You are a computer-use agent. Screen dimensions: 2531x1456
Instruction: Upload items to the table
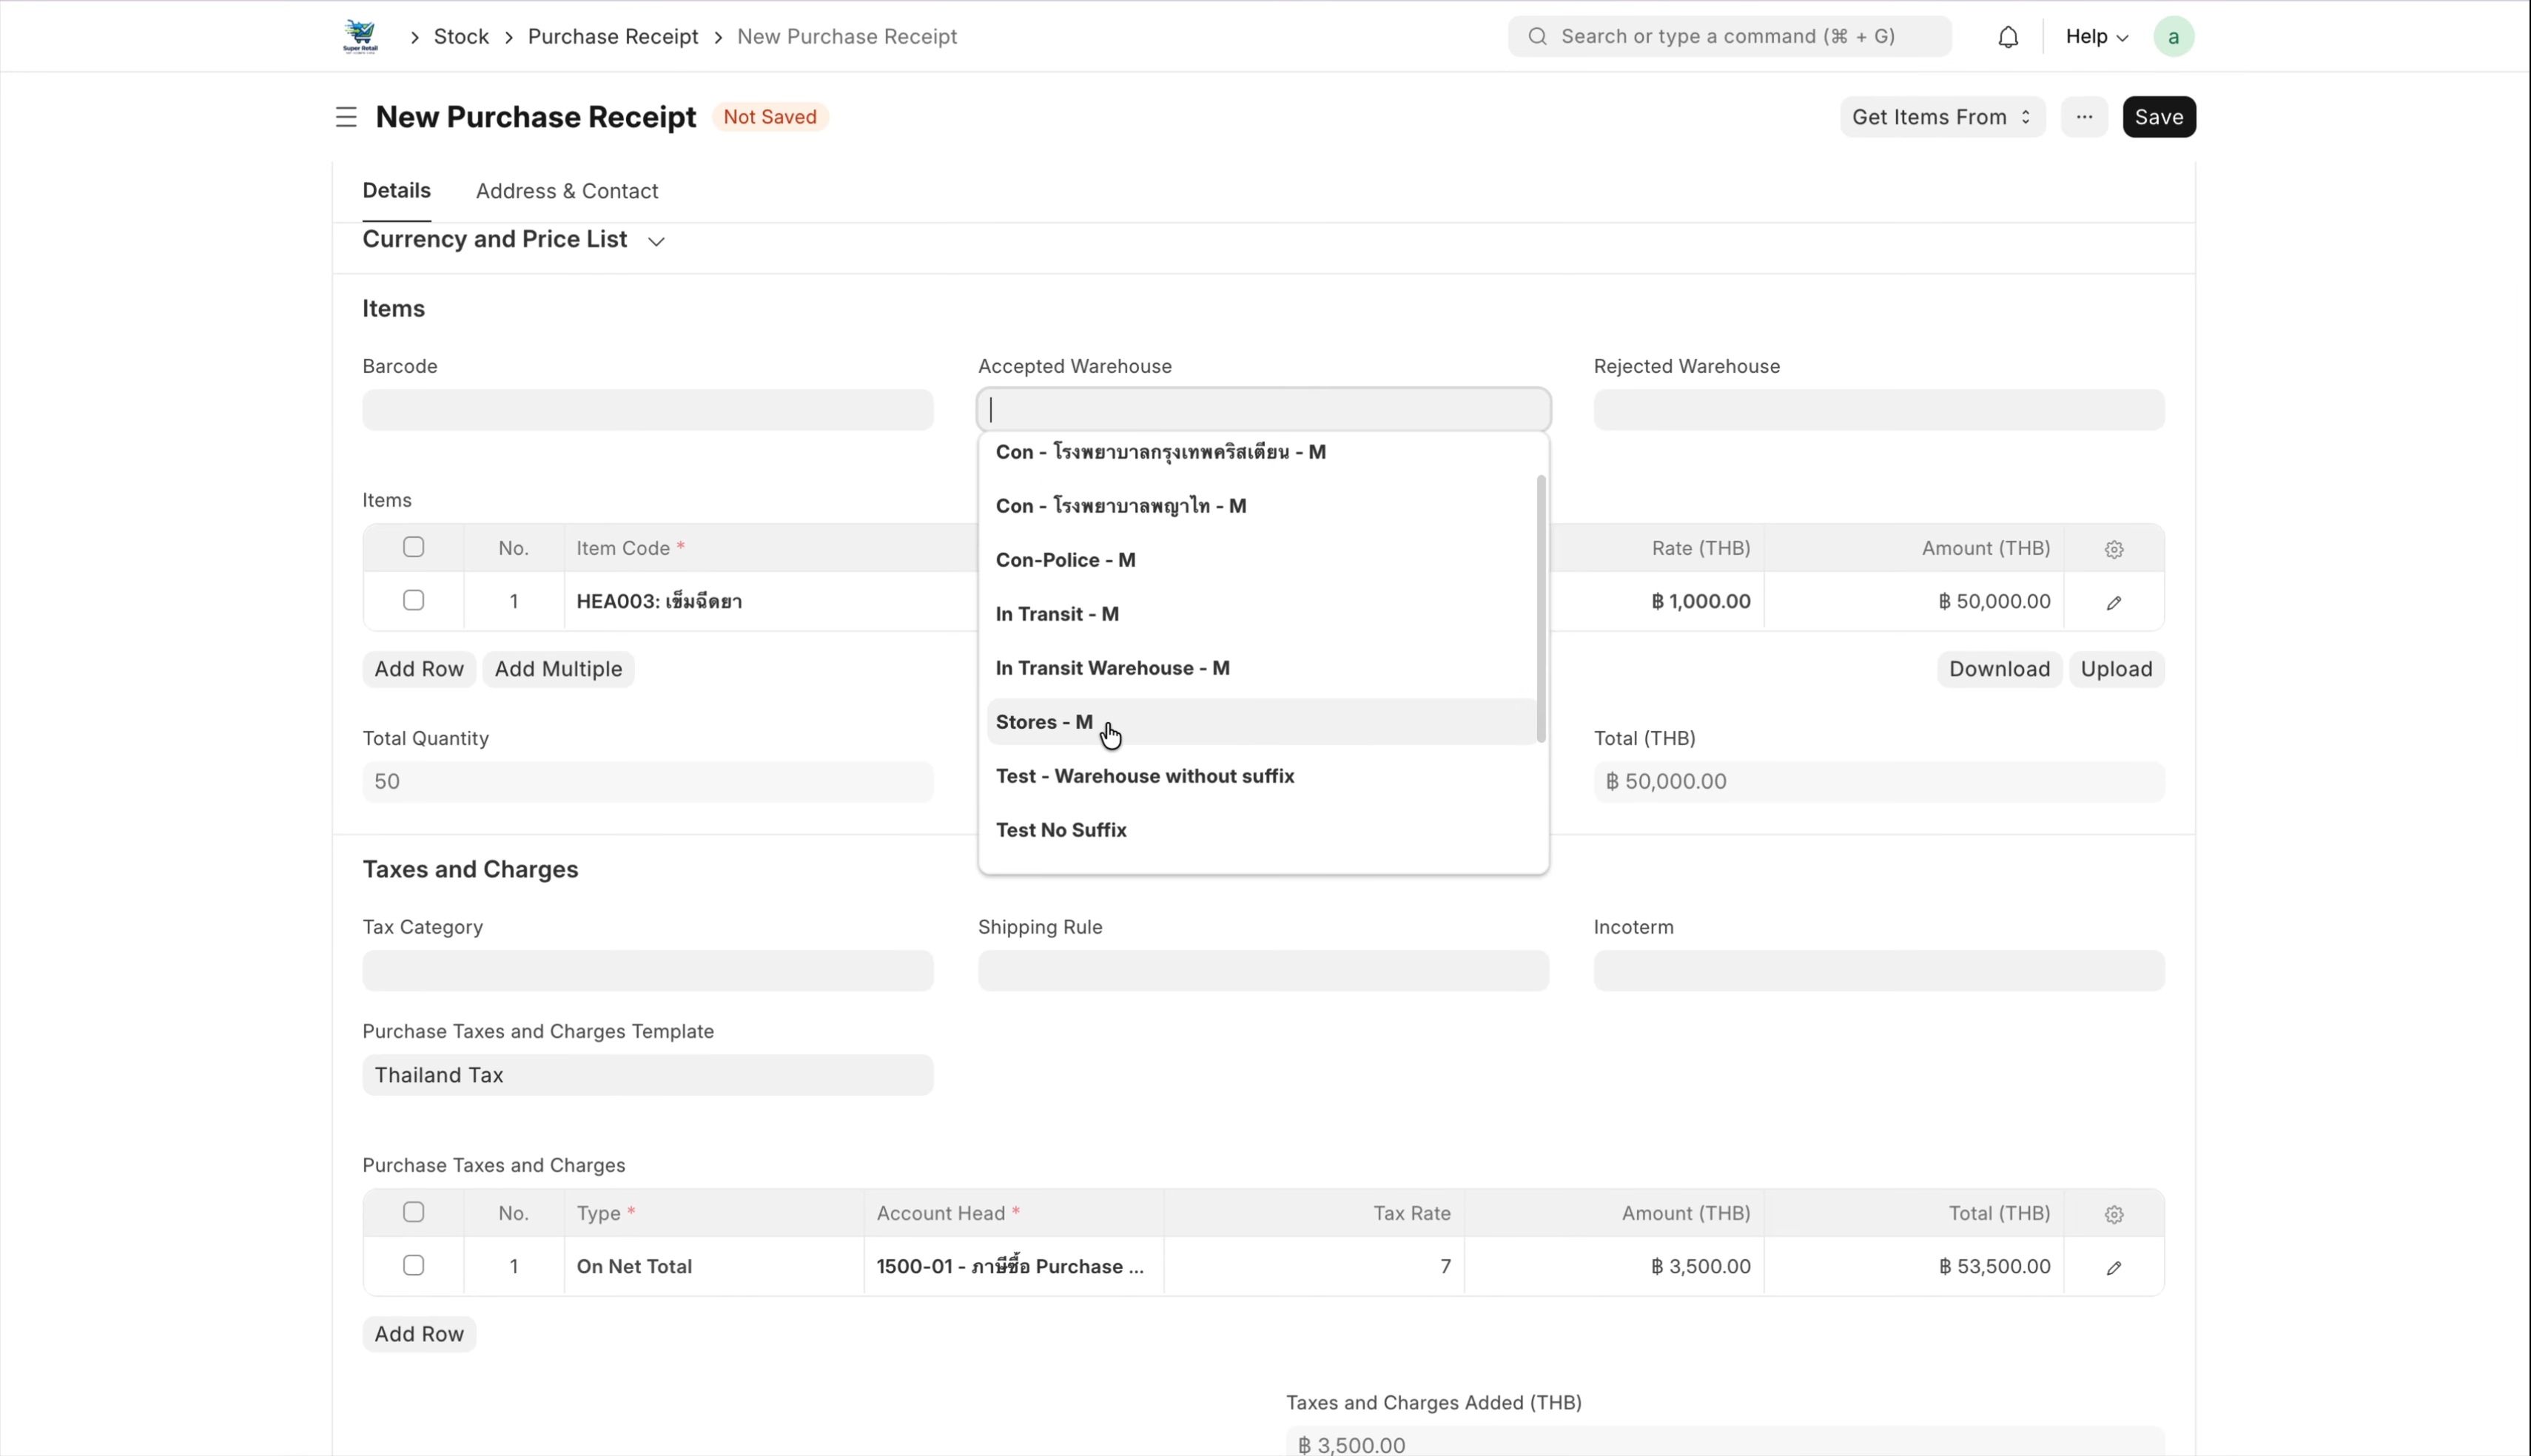(2116, 669)
